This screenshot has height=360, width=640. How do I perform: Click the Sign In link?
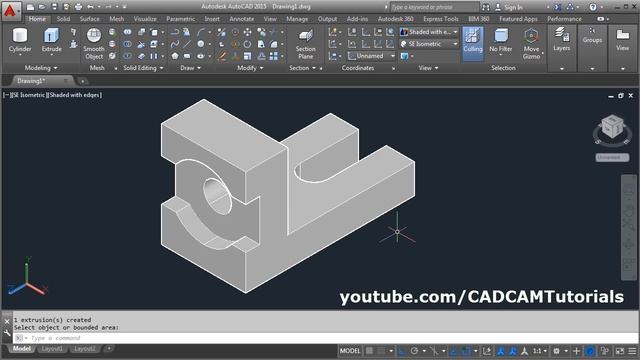click(x=513, y=7)
